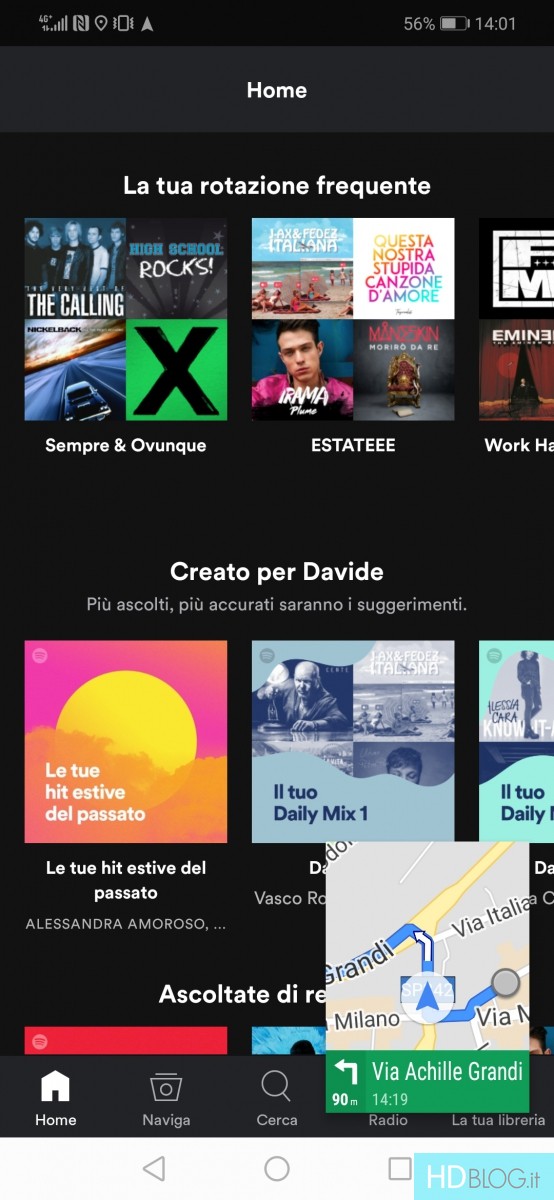Open Il tuo Daily Mix 1 cover

tap(353, 742)
